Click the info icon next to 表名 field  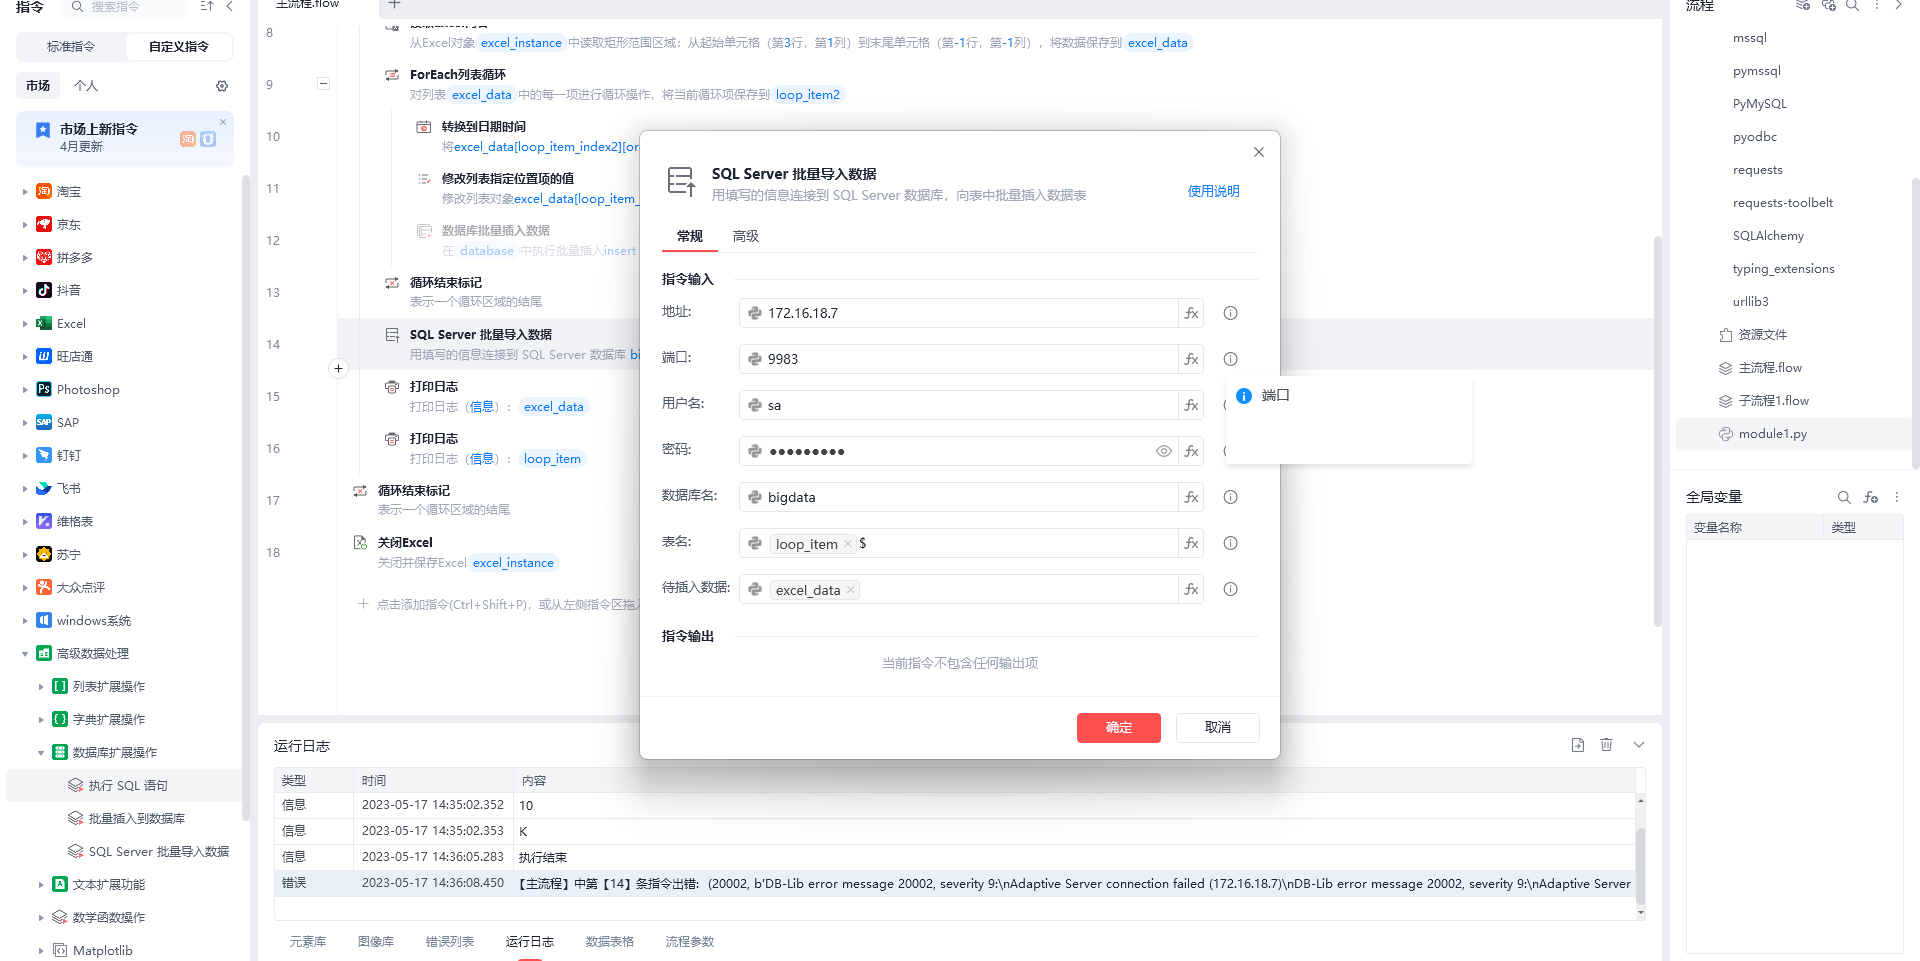[x=1230, y=543]
